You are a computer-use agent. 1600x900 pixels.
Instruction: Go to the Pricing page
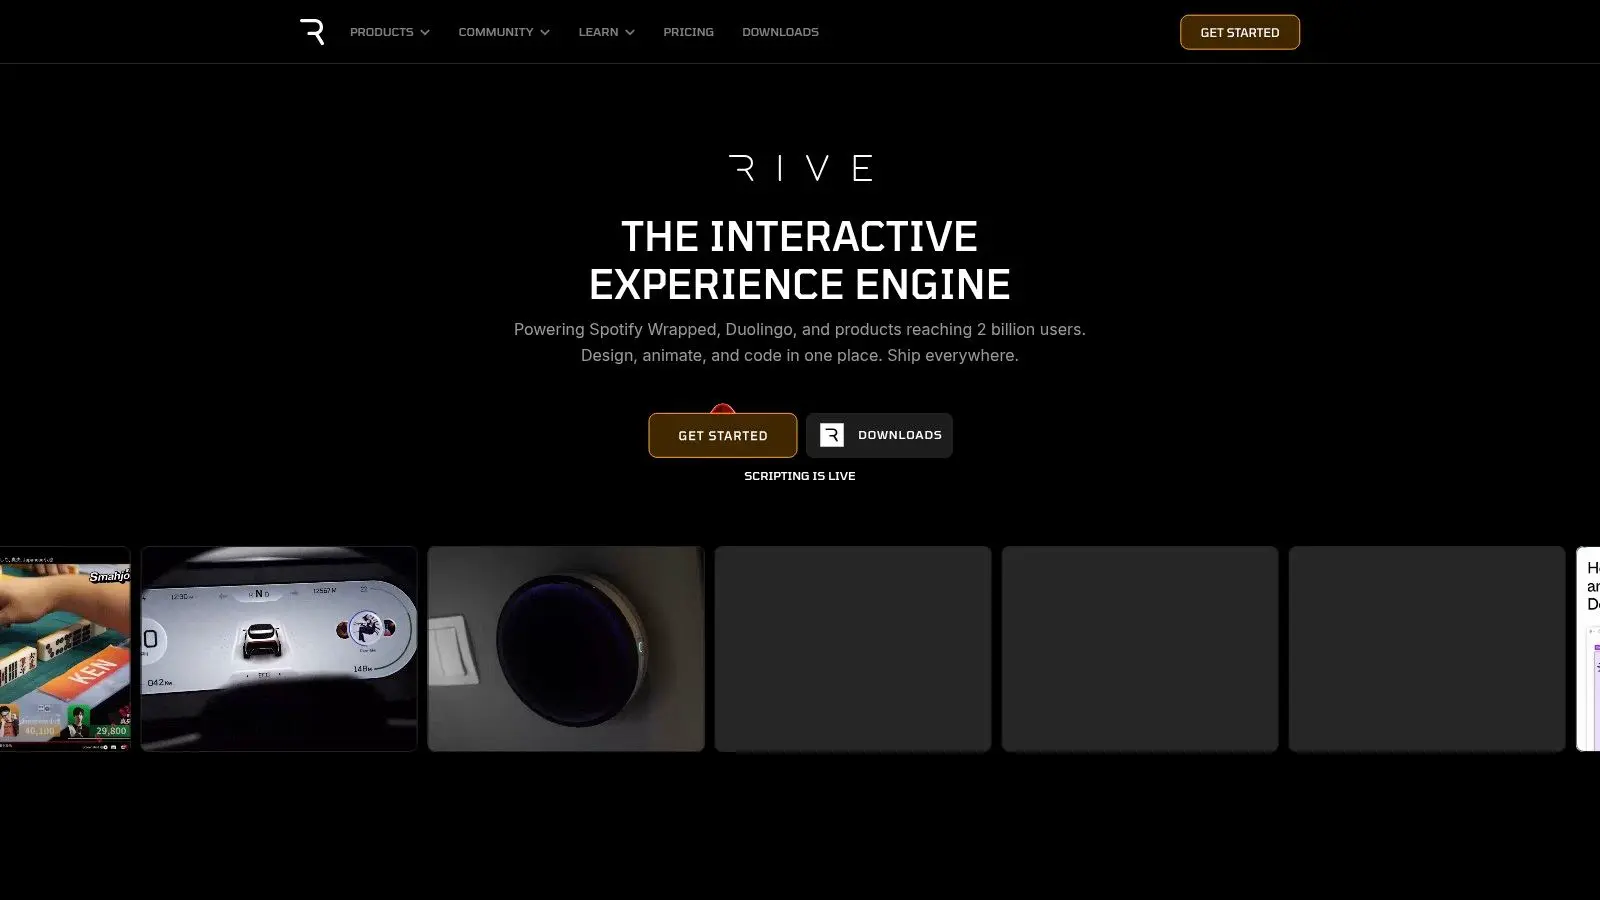689,32
